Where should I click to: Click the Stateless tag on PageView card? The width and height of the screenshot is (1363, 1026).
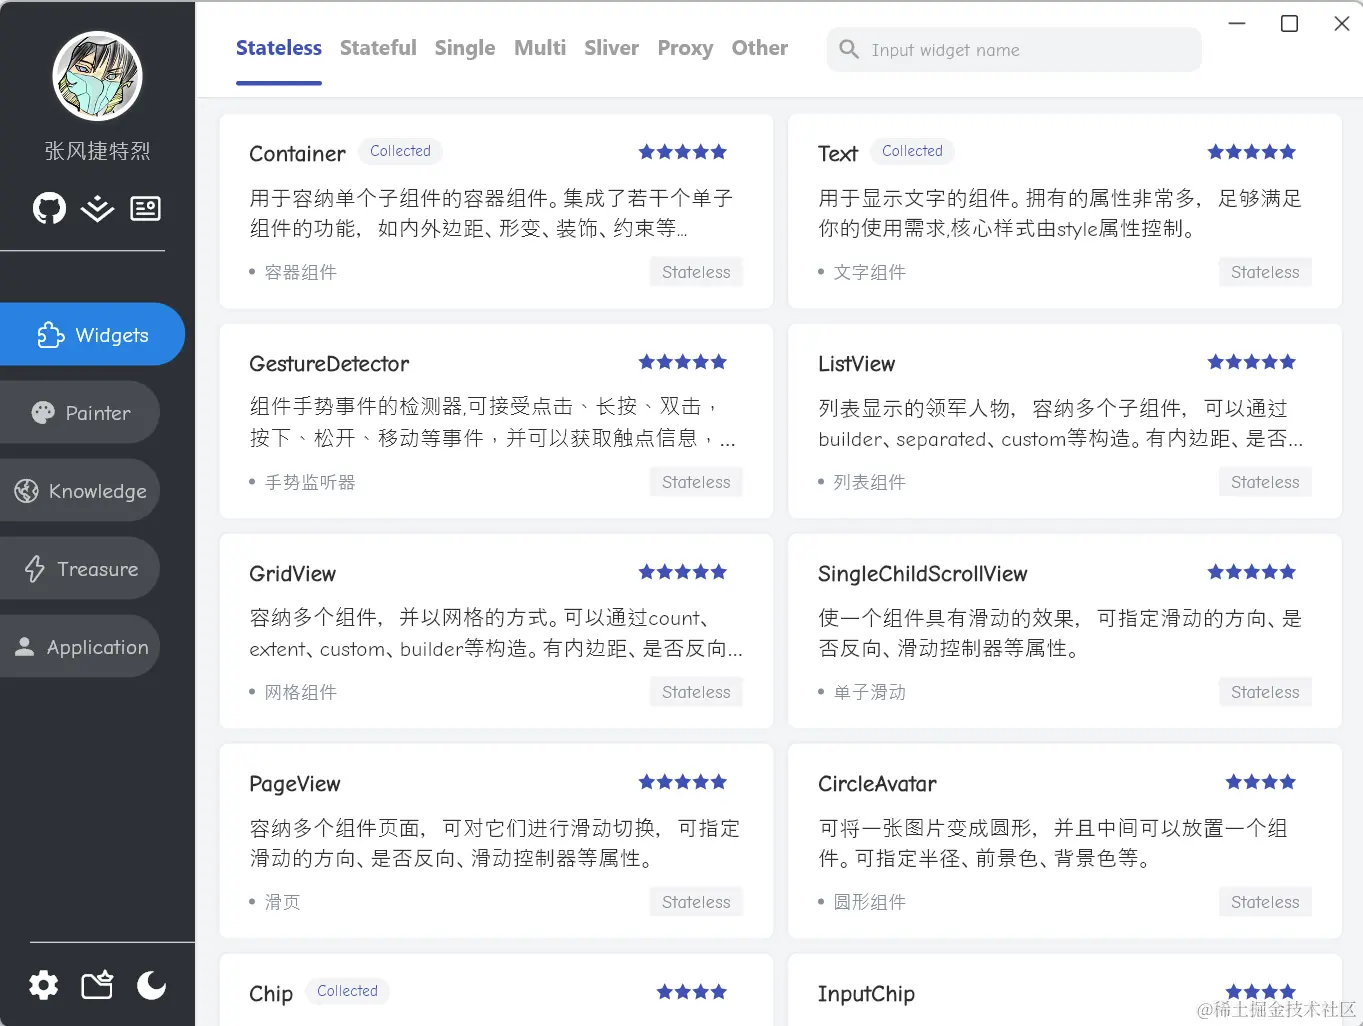pyautogui.click(x=696, y=901)
